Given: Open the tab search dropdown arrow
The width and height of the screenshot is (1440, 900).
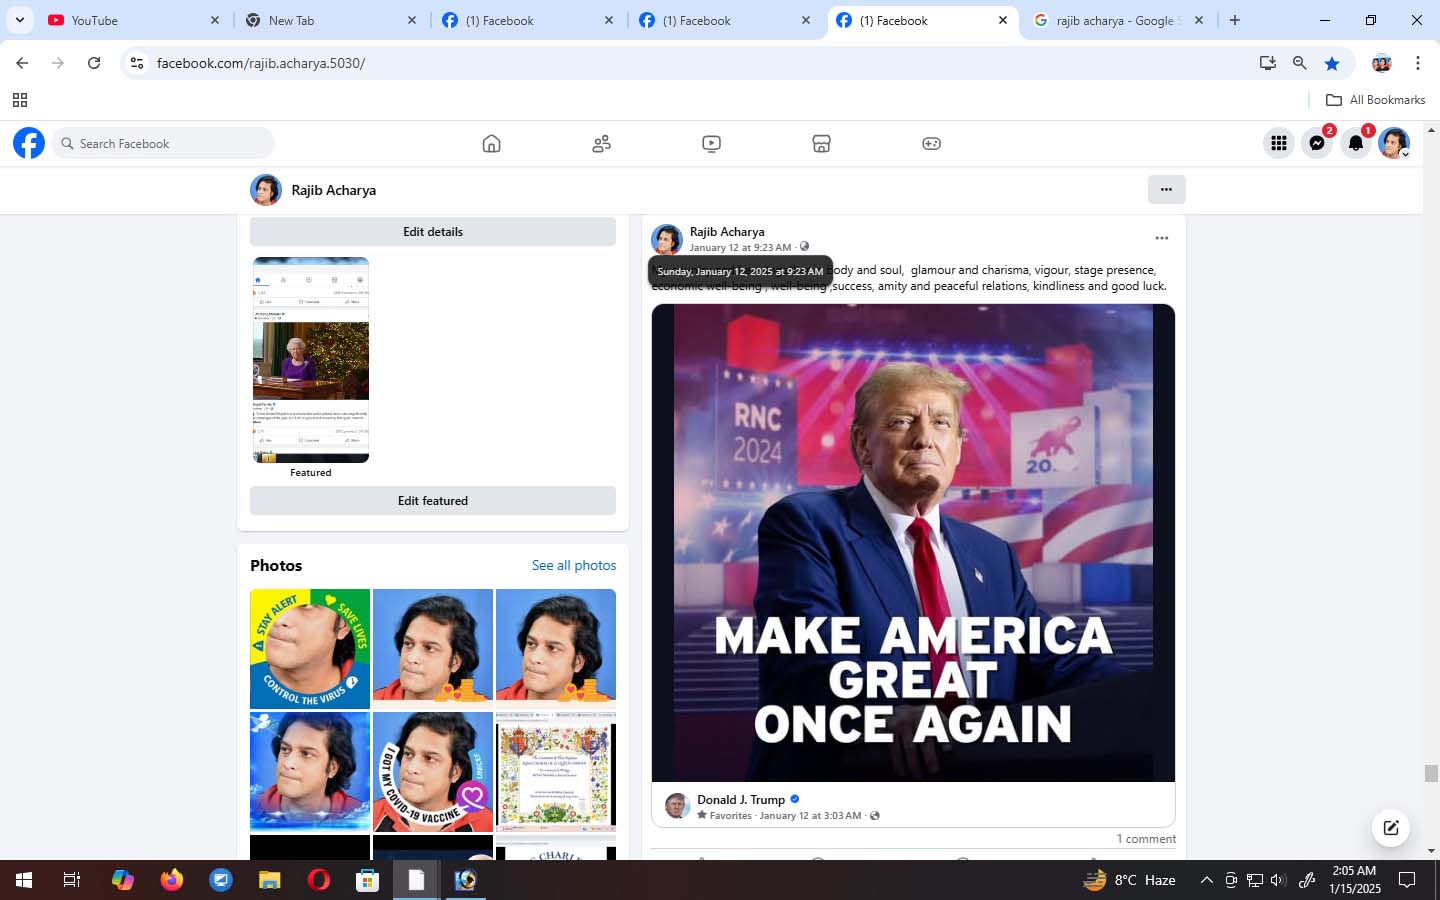Looking at the screenshot, I should 20,20.
